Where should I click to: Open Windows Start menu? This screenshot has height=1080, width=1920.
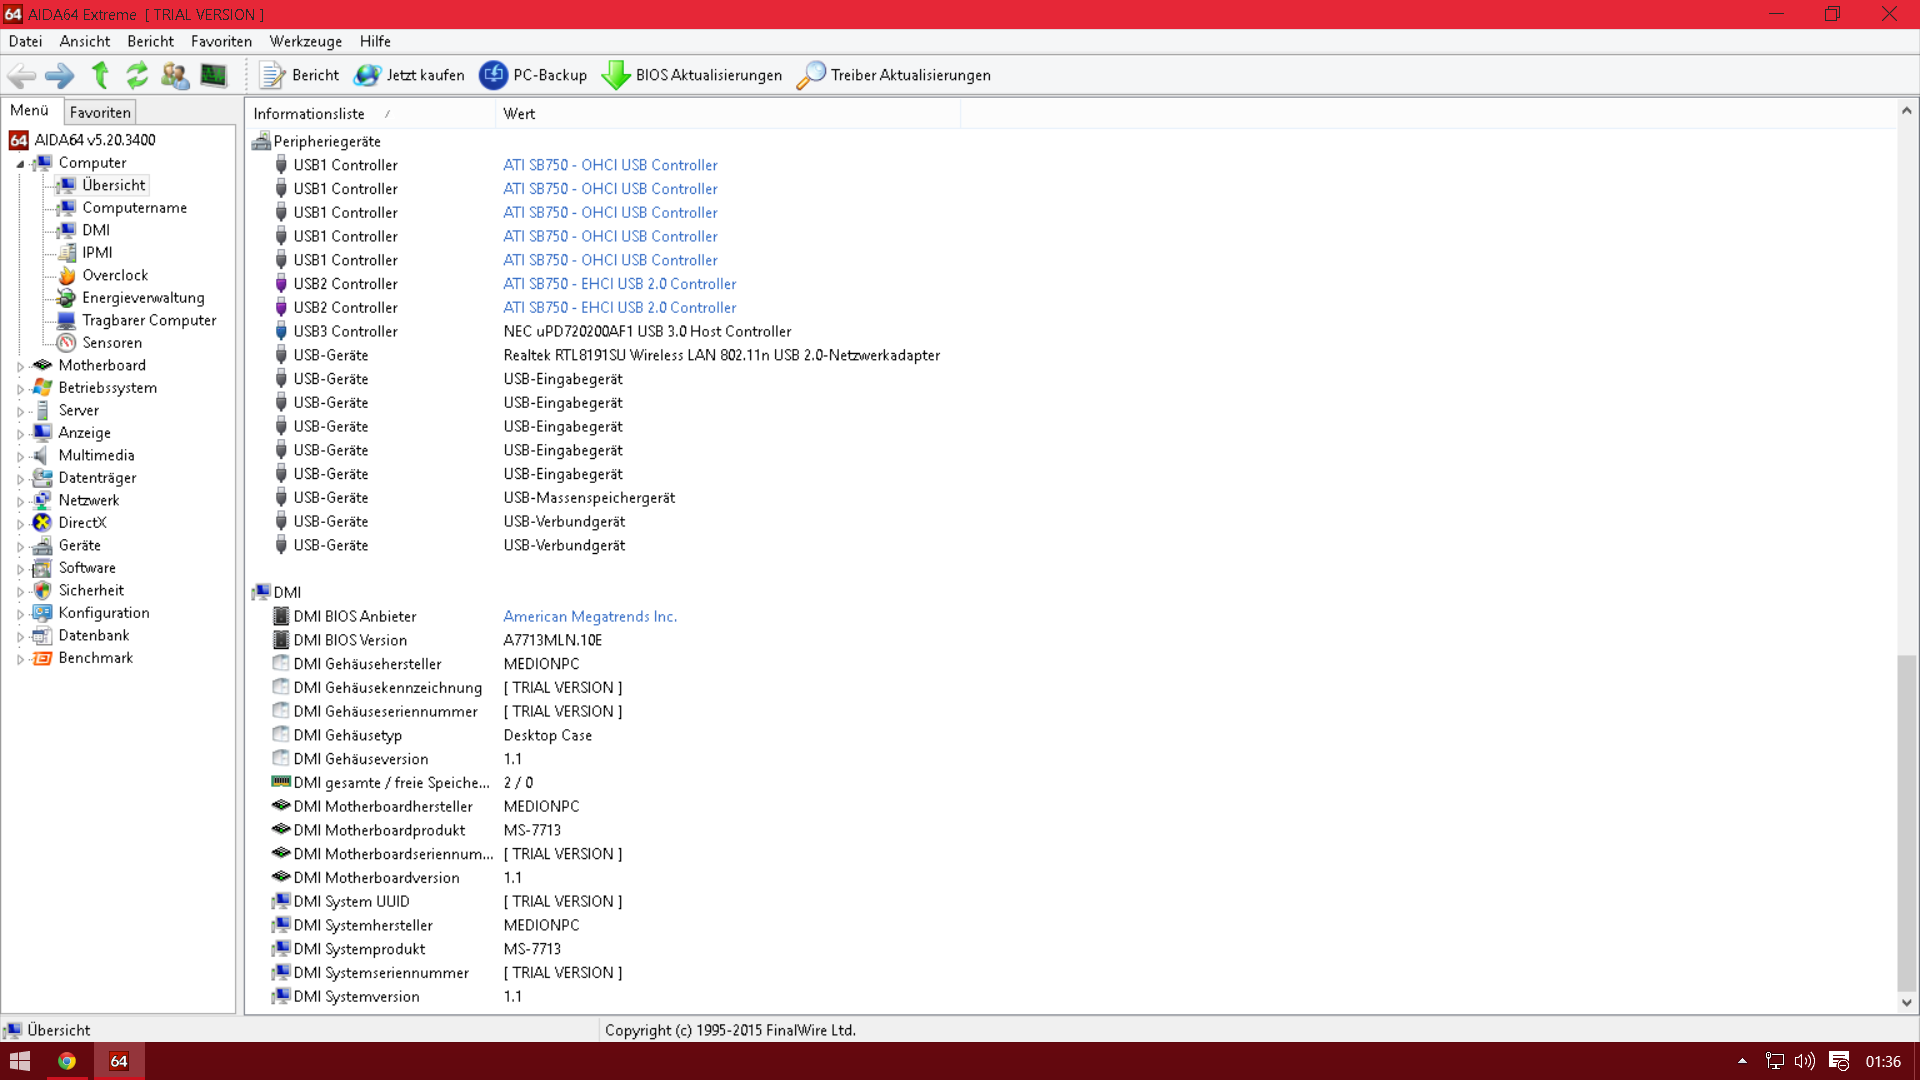pyautogui.click(x=20, y=1061)
